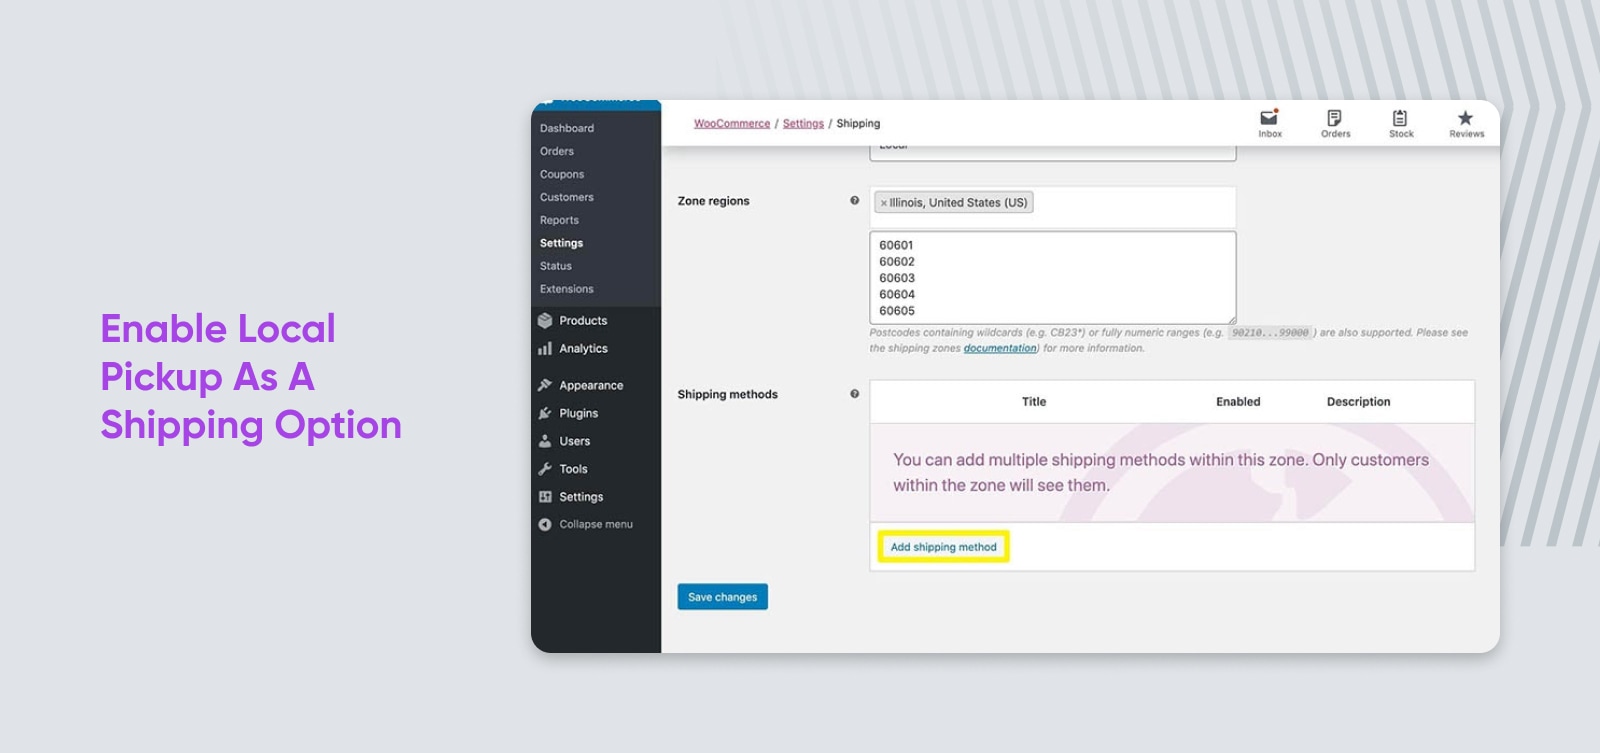Screen dimensions: 1600x753
Task: Click the Illinois, United States (US) tag
Action: pos(954,203)
